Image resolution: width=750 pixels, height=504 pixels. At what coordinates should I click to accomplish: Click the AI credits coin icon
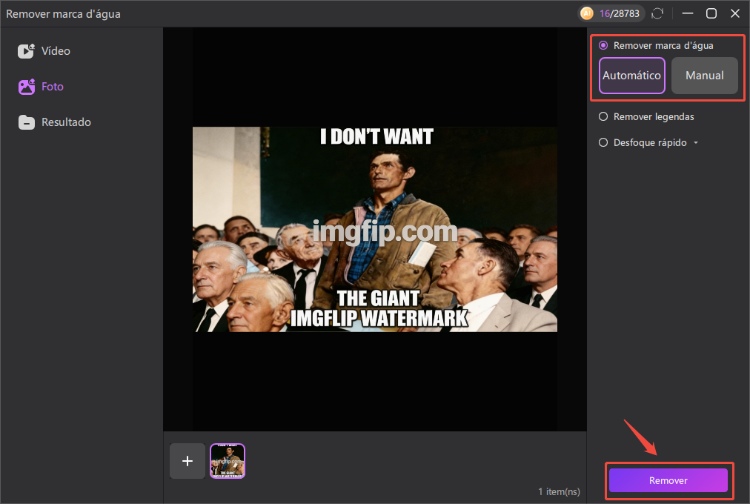(586, 14)
